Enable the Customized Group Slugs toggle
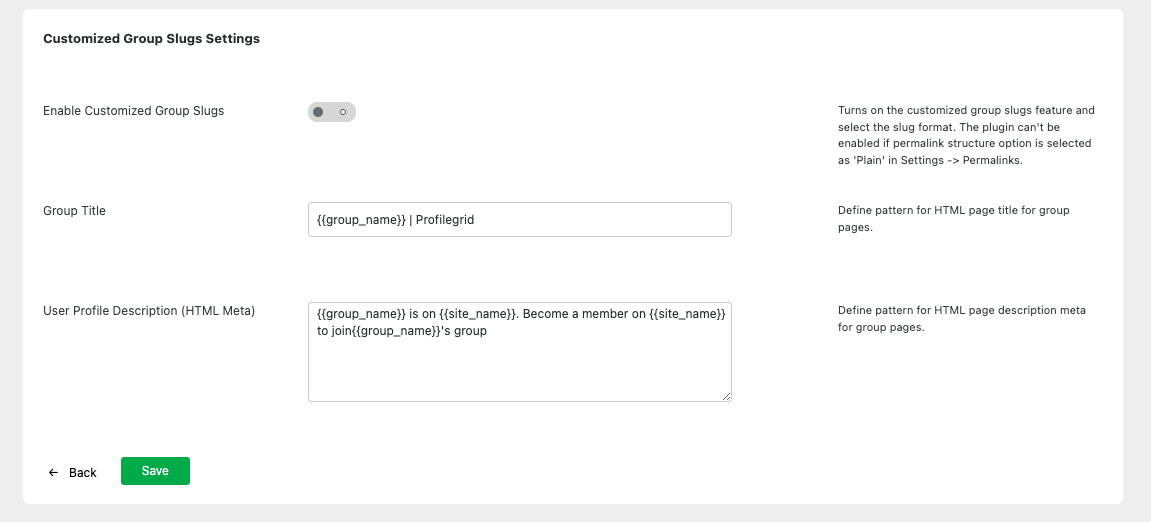This screenshot has height=522, width=1151. (332, 112)
